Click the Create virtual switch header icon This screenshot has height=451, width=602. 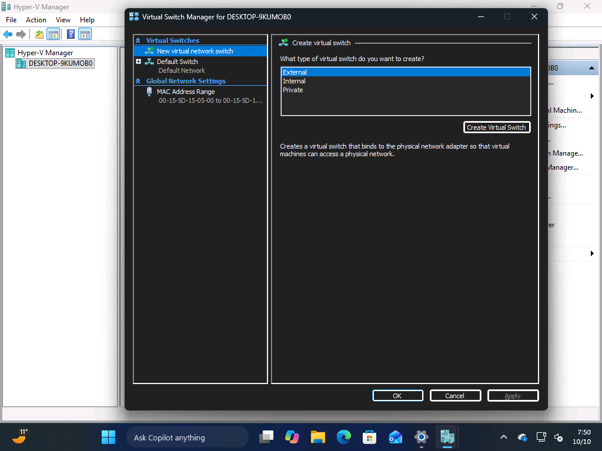[283, 43]
